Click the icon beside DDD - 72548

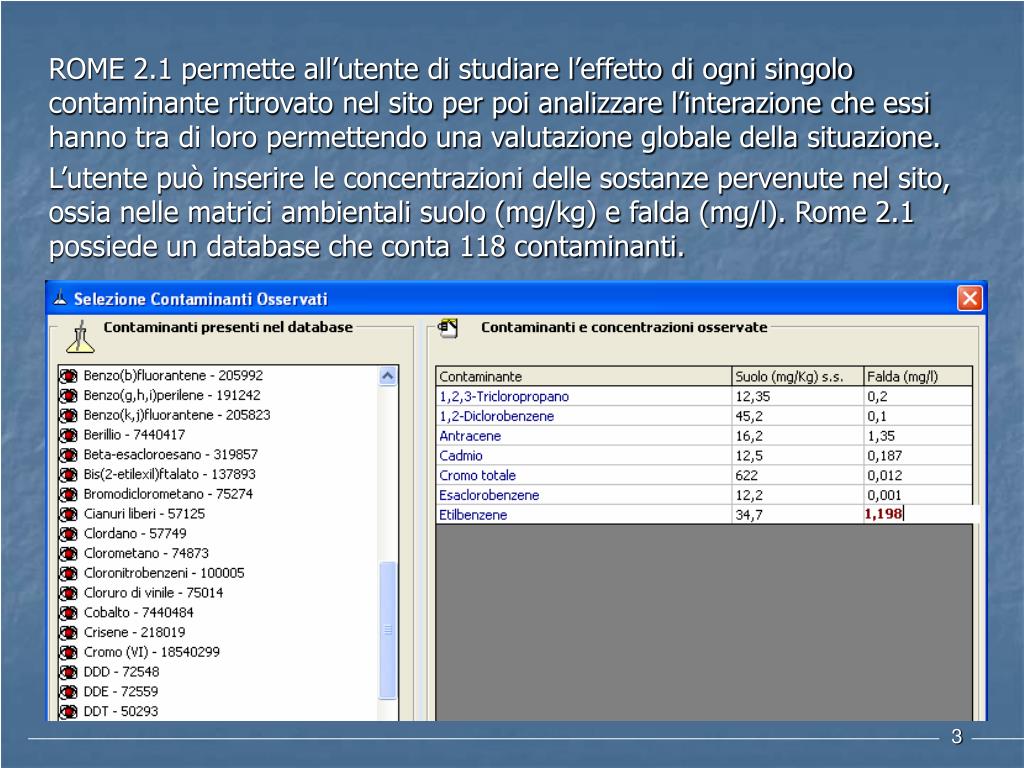[x=69, y=672]
